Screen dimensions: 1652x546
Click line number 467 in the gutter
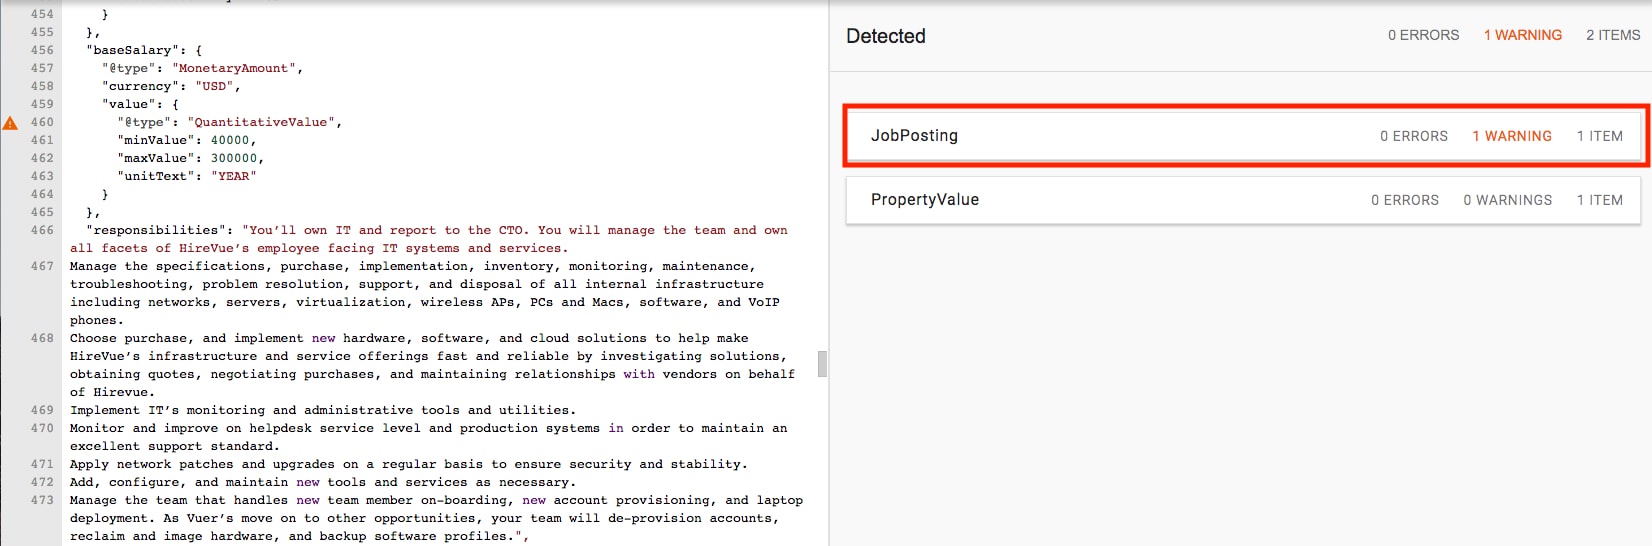[42, 266]
